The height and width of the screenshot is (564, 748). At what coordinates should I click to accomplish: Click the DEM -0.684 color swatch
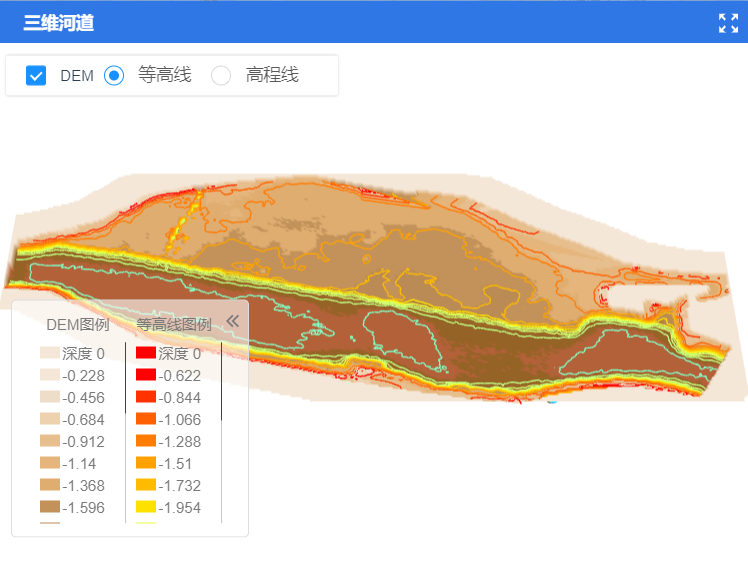(50, 419)
